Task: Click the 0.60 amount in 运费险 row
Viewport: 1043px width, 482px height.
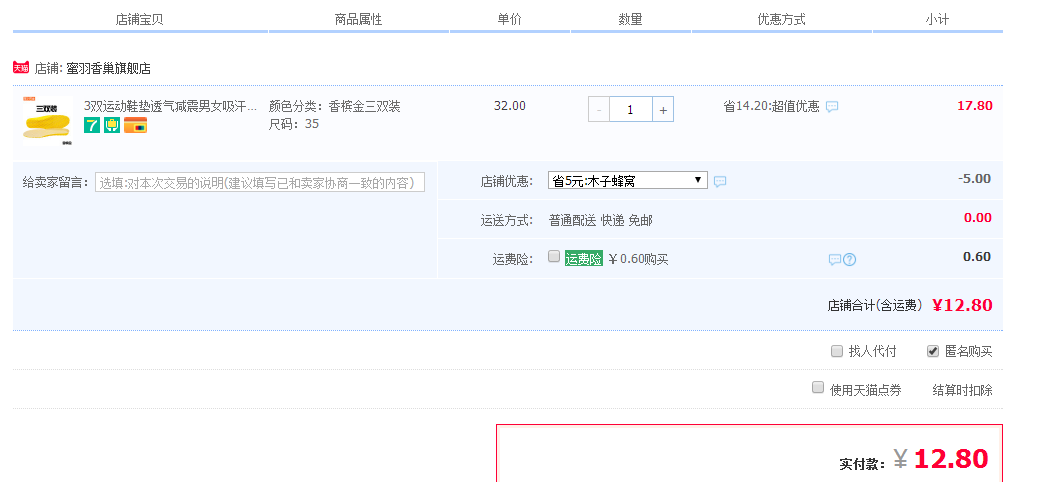Action: 977,257
